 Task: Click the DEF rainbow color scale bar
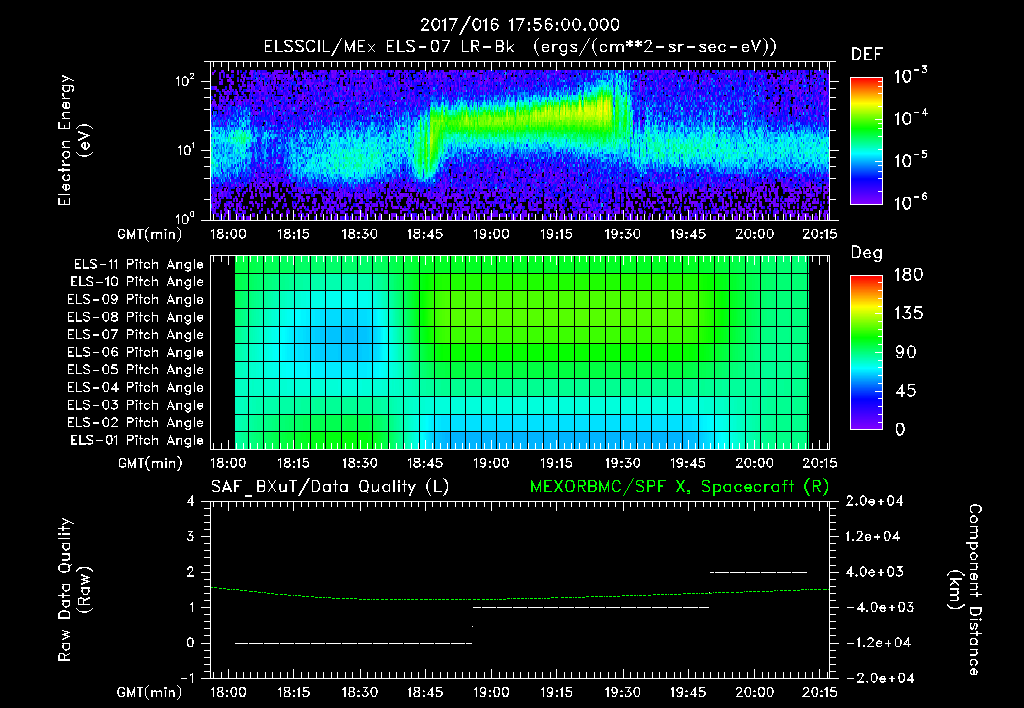867,140
